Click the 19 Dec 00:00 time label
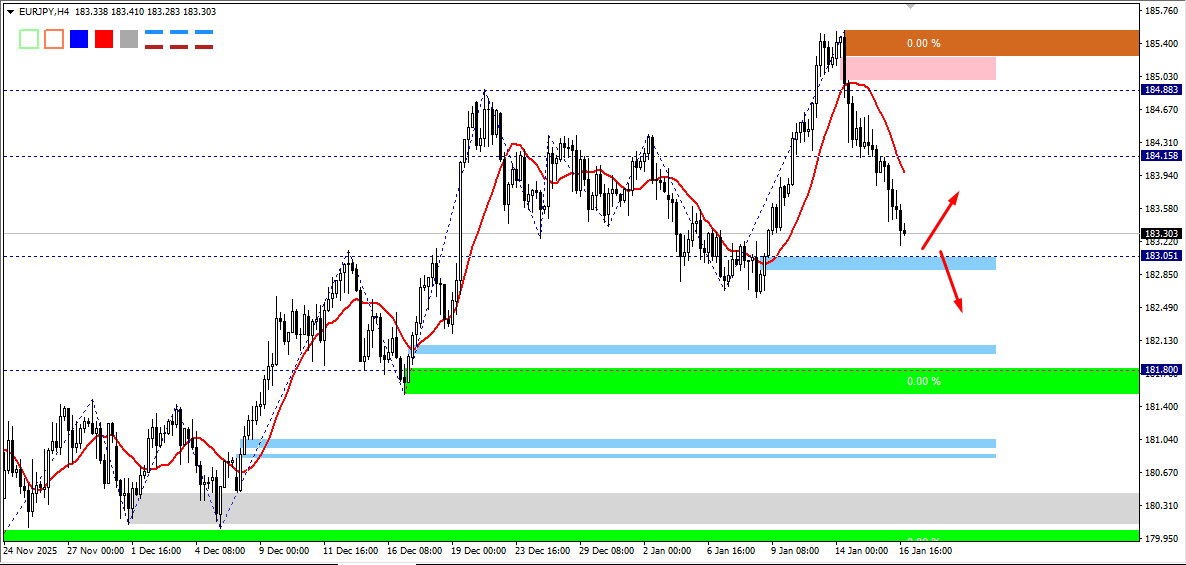The image size is (1186, 565). 479,551
